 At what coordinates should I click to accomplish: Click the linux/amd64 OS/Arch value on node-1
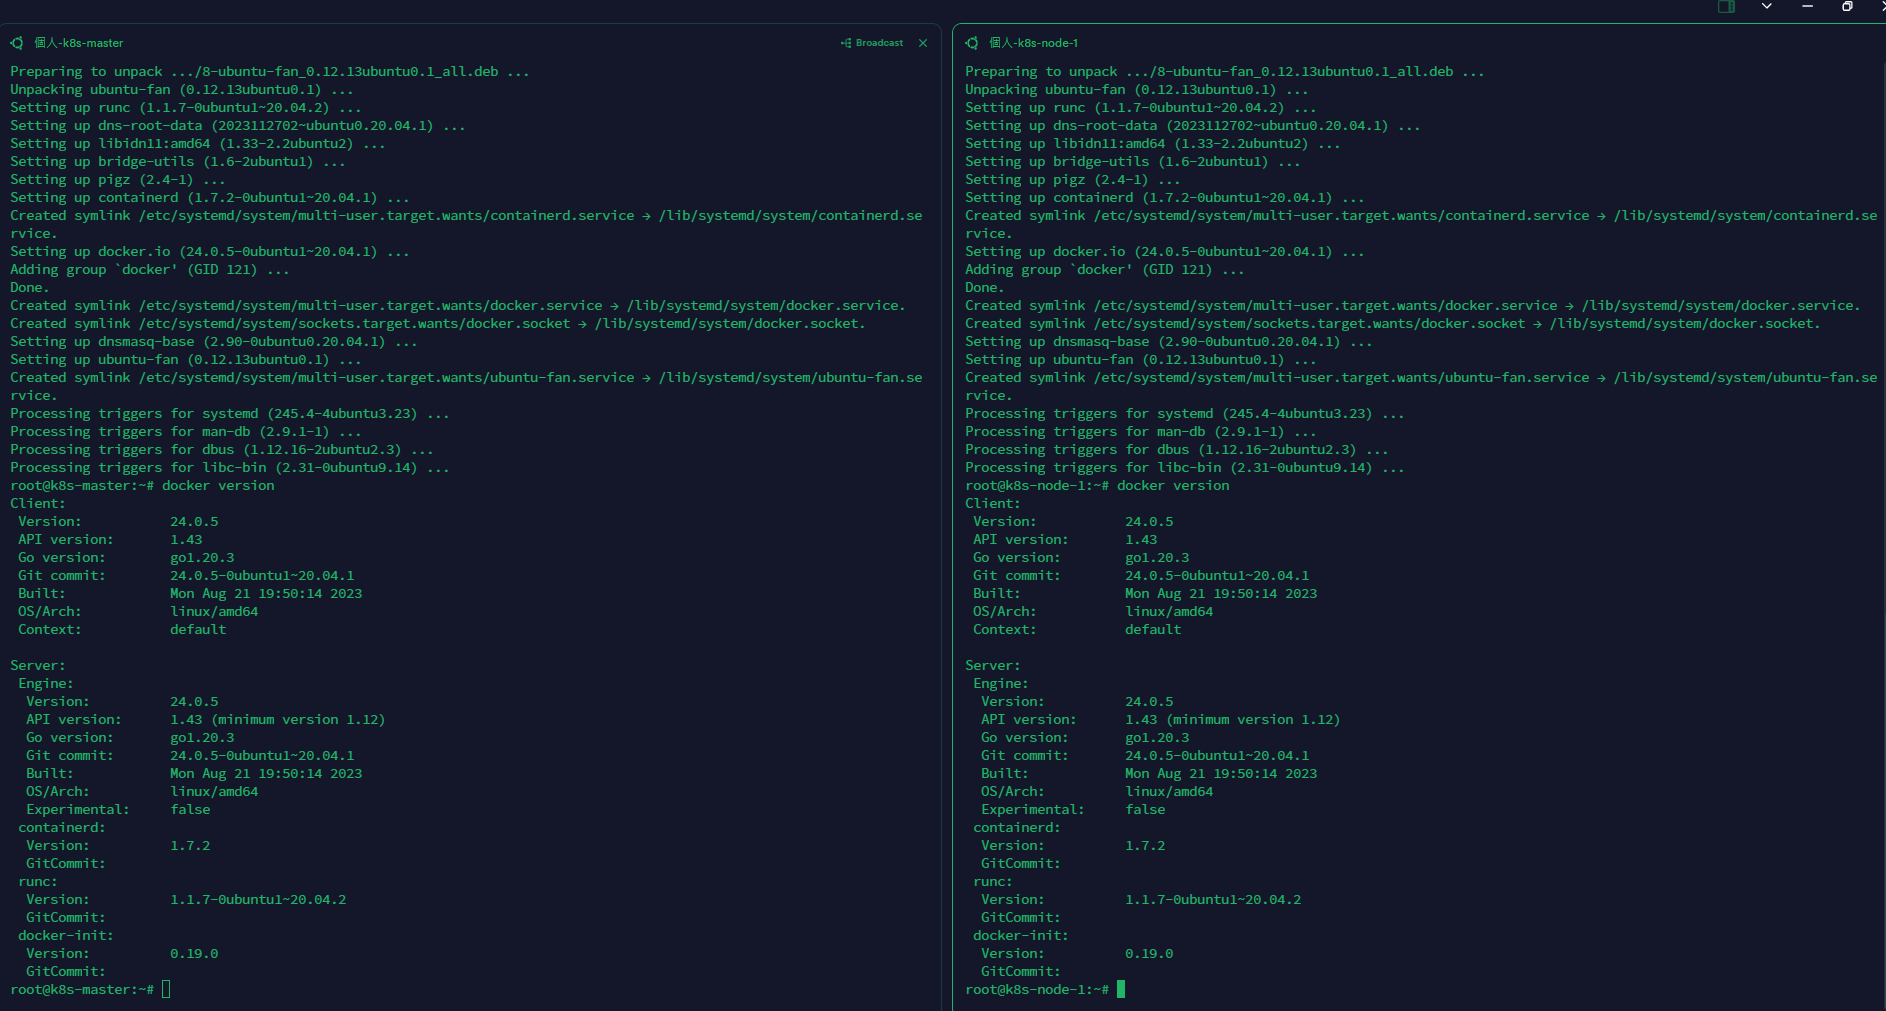[x=1168, y=791]
